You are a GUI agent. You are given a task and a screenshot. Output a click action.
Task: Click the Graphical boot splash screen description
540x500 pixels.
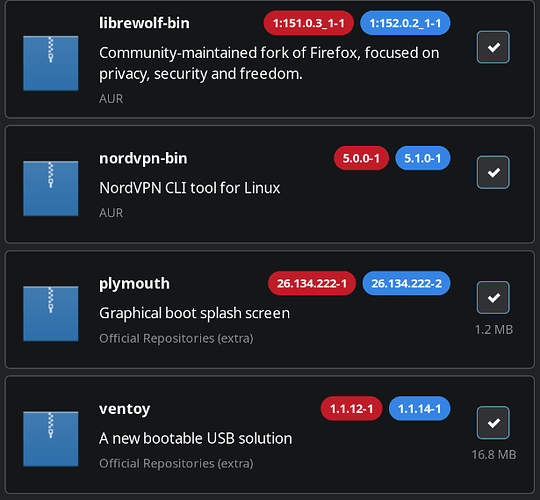point(195,313)
